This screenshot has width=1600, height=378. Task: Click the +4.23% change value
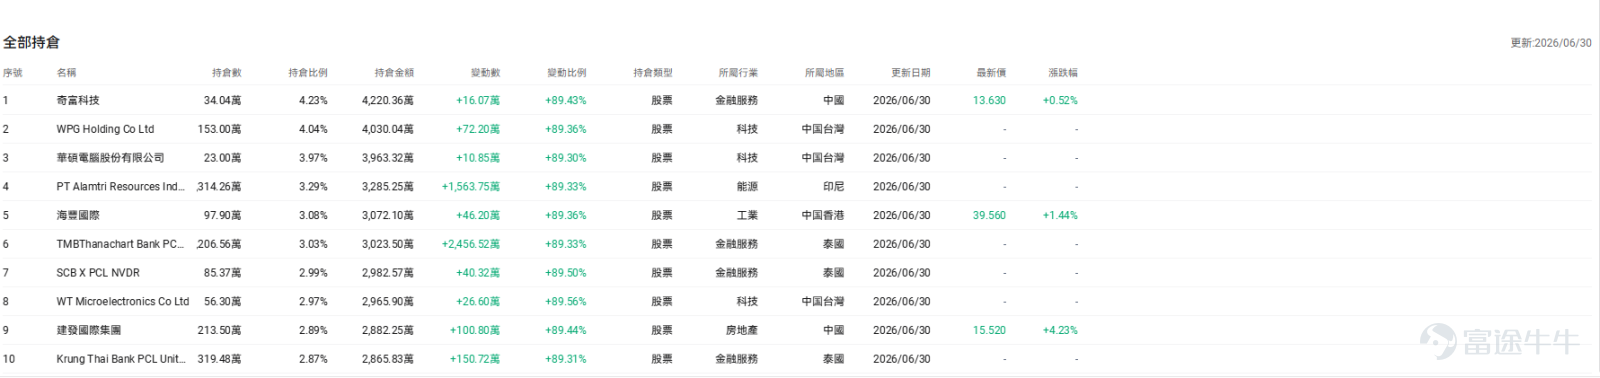pos(1060,330)
